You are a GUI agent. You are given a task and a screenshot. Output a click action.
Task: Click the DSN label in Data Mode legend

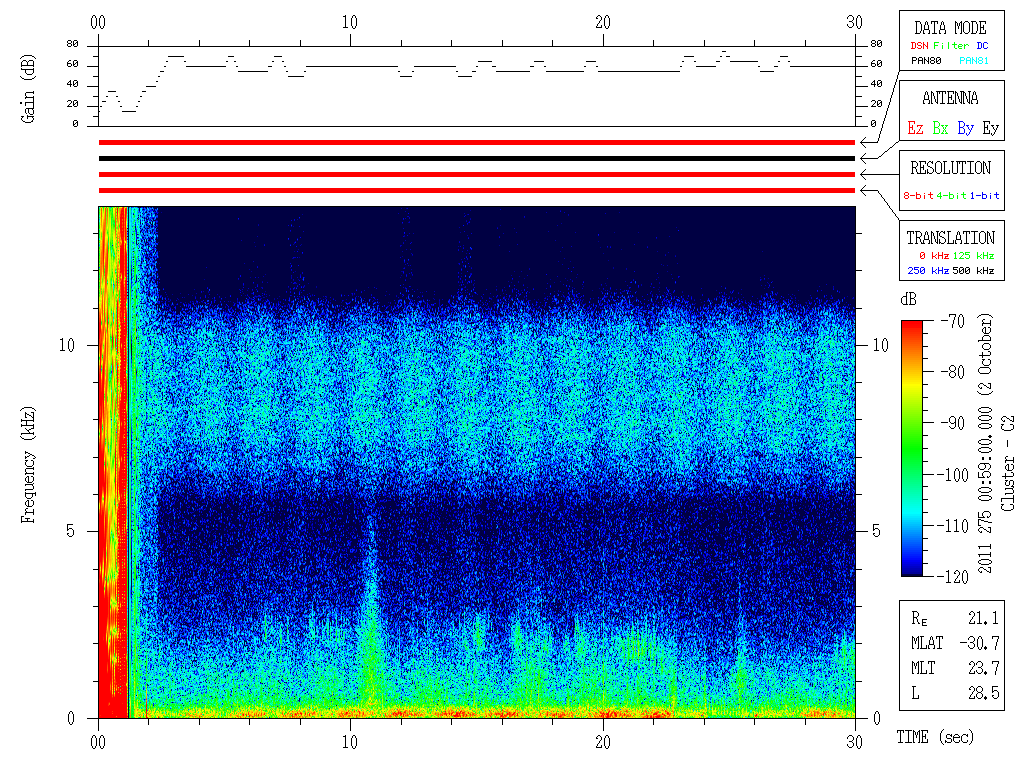(x=919, y=46)
